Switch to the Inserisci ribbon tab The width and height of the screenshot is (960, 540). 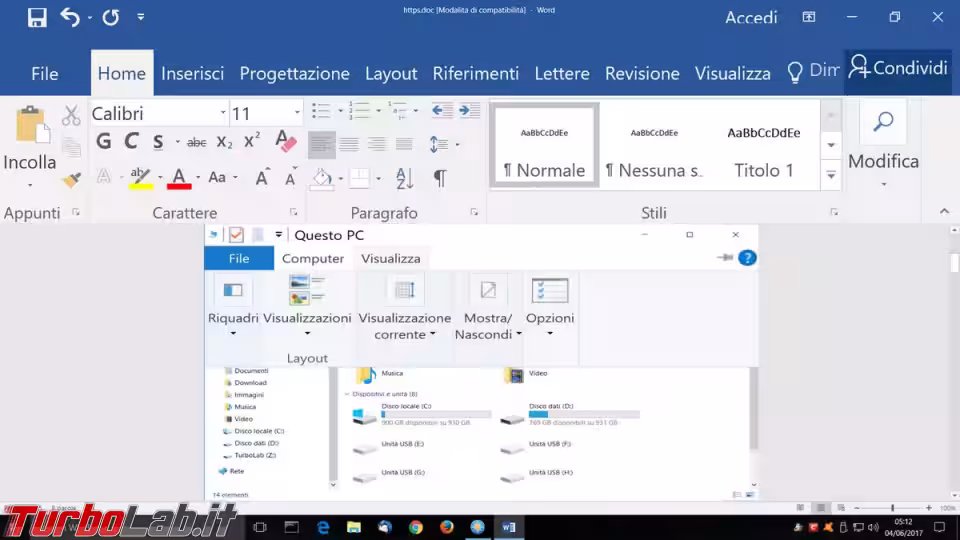[x=192, y=73]
